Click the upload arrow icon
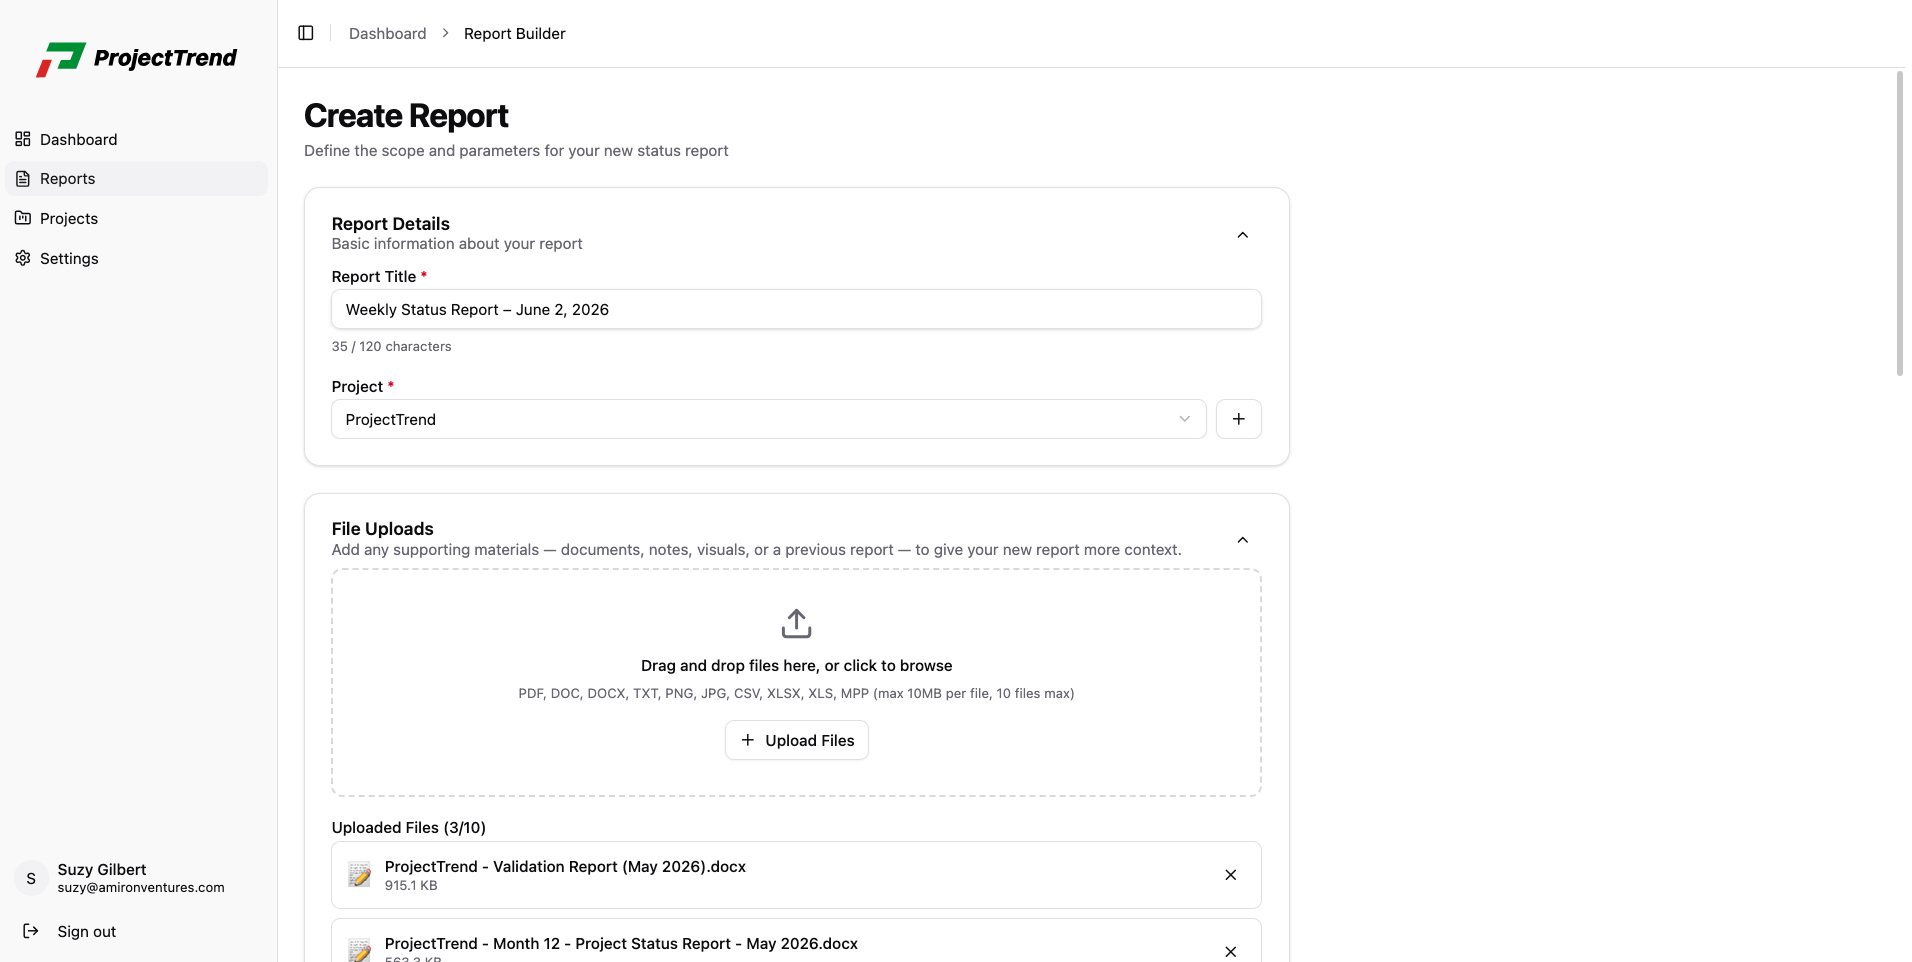This screenshot has width=1912, height=962. [x=796, y=623]
